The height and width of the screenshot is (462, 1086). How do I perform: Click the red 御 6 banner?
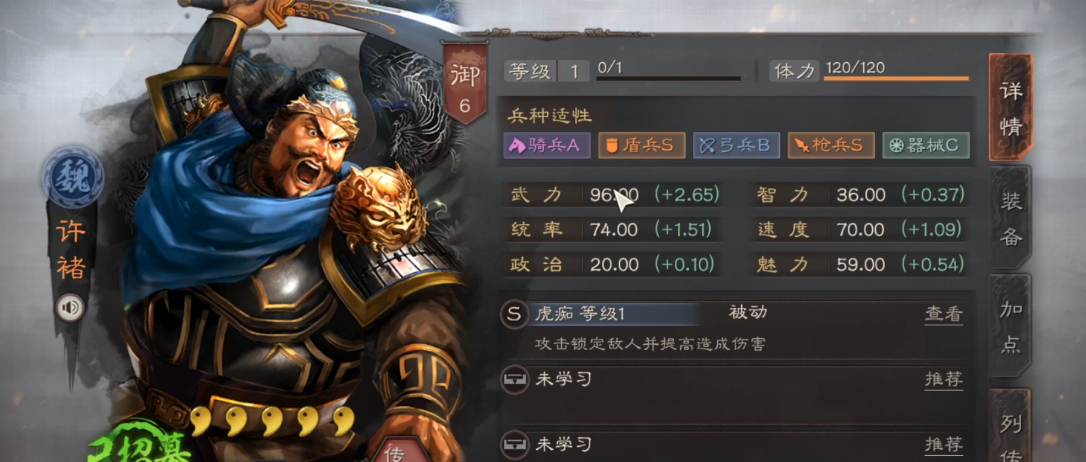(465, 82)
